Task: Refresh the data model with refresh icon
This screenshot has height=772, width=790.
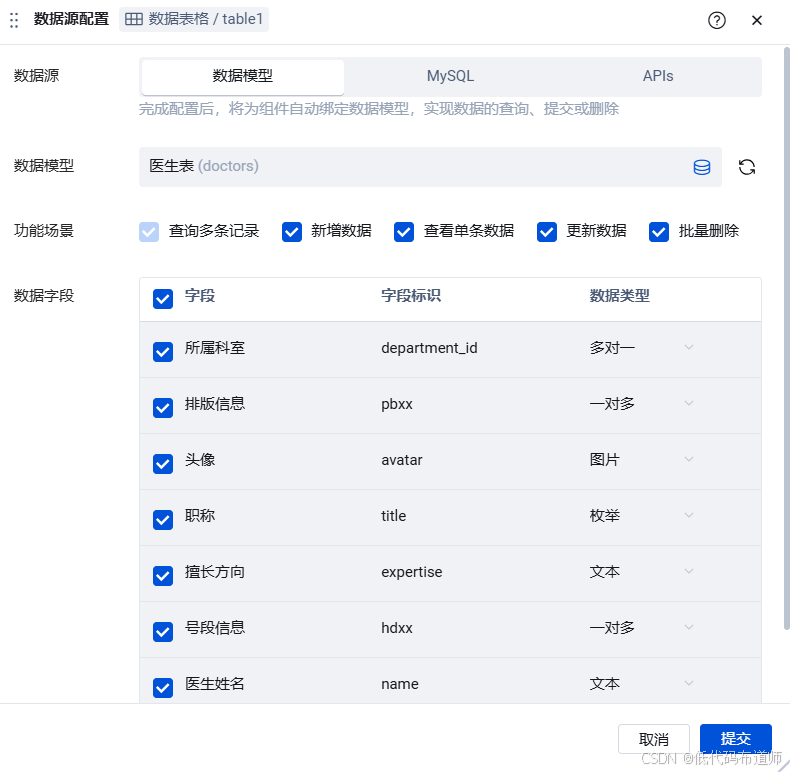Action: [747, 167]
